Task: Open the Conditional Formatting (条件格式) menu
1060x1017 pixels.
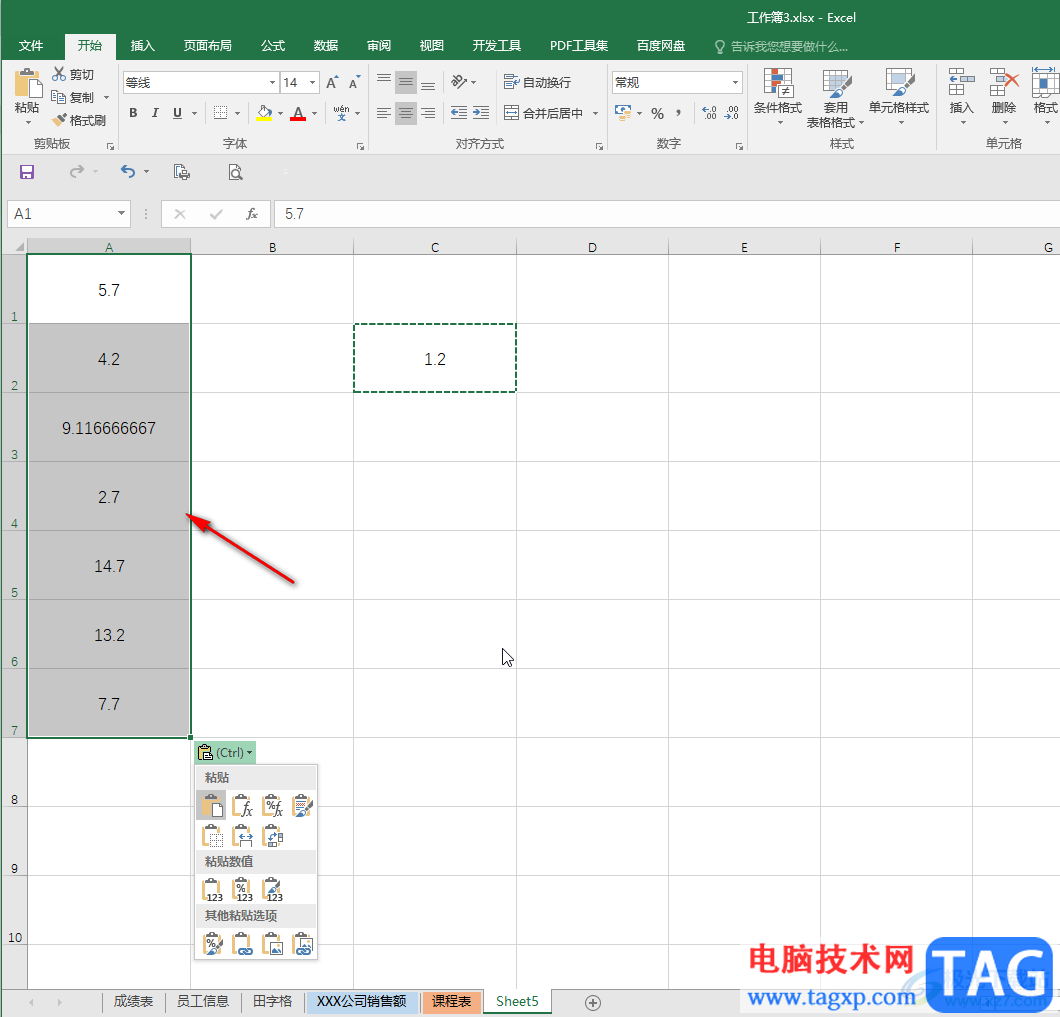Action: tap(777, 97)
